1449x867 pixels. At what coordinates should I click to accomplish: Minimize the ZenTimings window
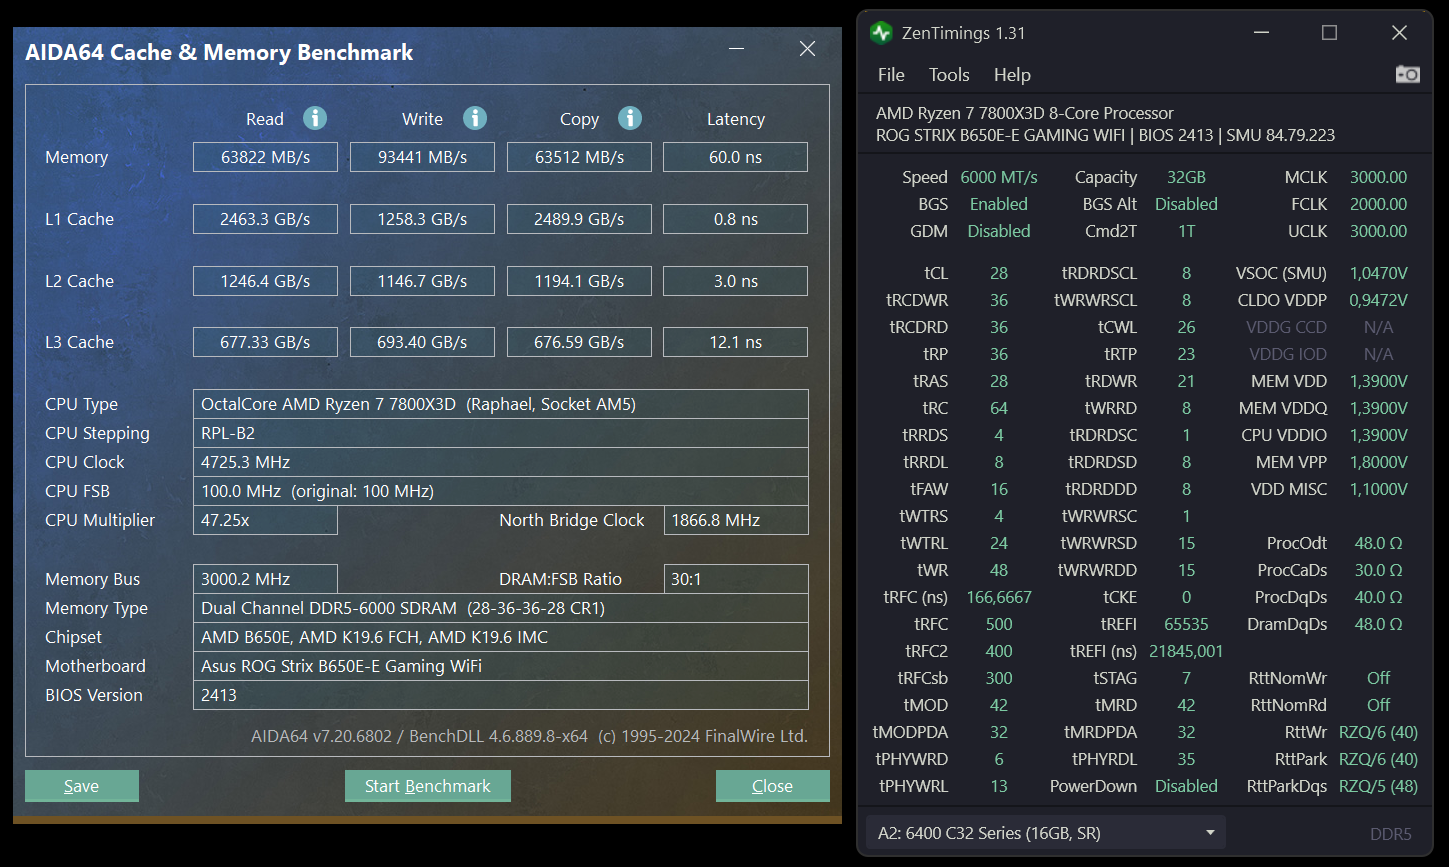pyautogui.click(x=1262, y=33)
